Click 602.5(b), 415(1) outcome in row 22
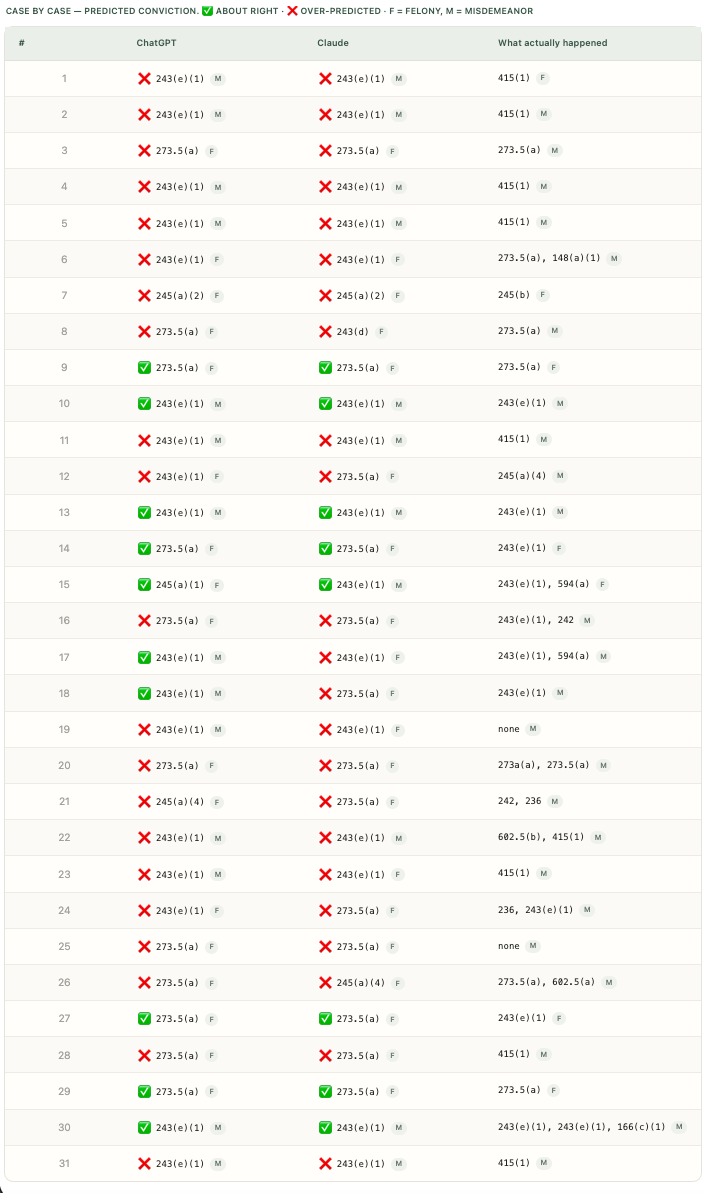This screenshot has height=1193, width=705. 541,837
